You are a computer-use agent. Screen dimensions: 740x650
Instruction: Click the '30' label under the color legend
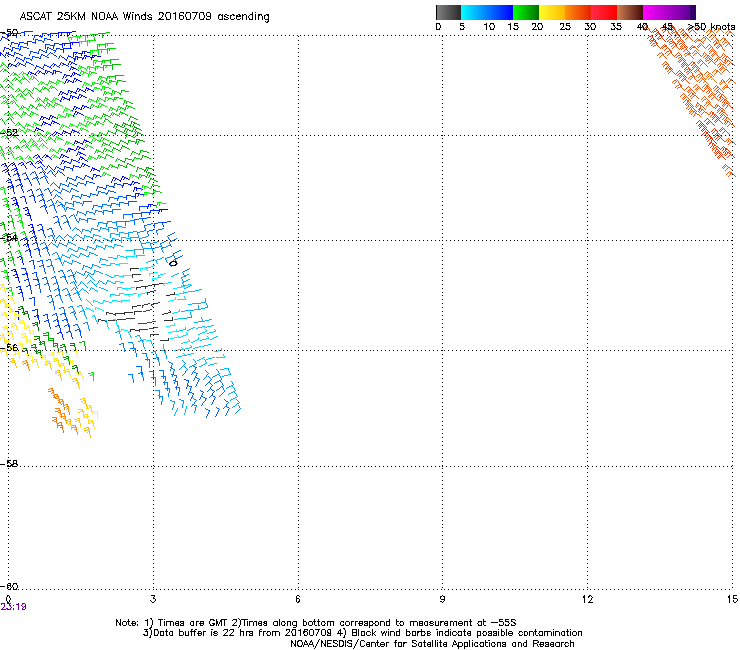(x=590, y=27)
